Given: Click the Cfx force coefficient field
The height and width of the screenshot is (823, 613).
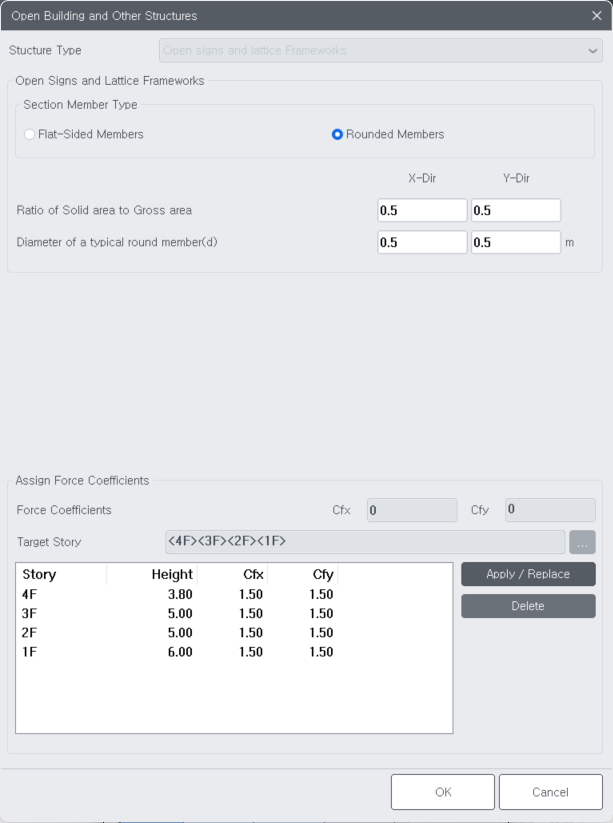Looking at the screenshot, I should coord(411,509).
